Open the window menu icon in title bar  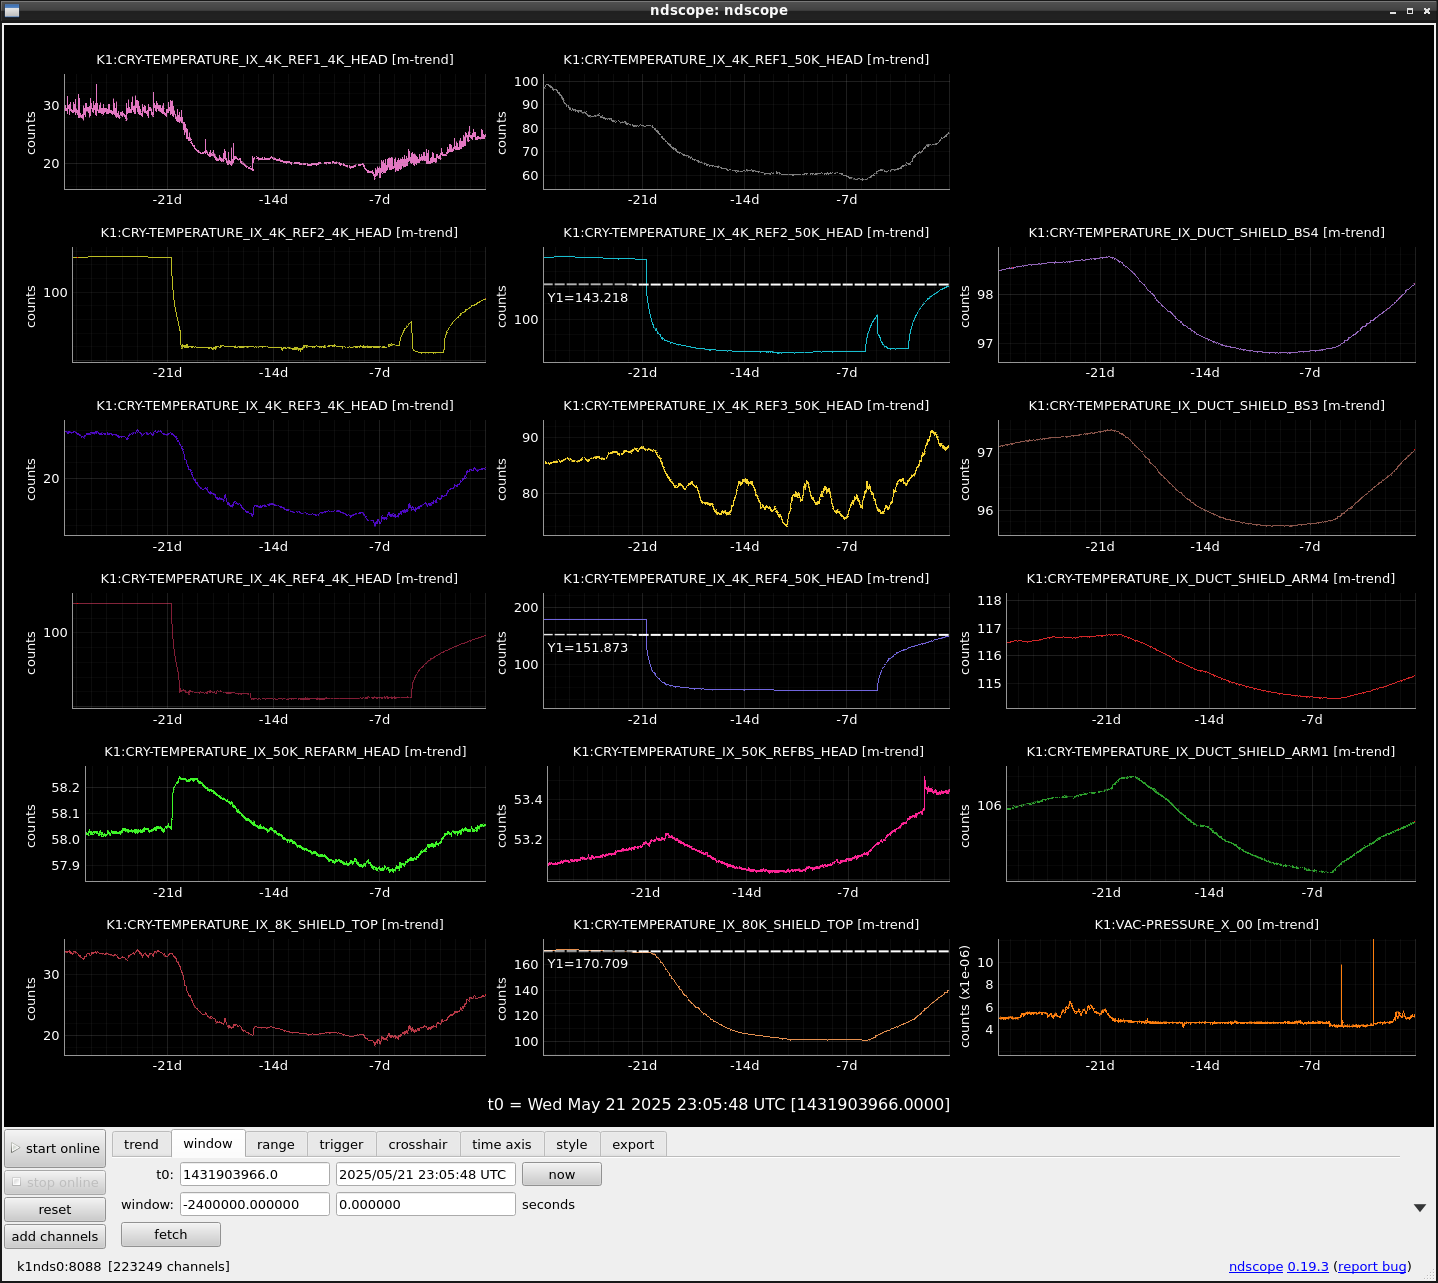(x=12, y=10)
